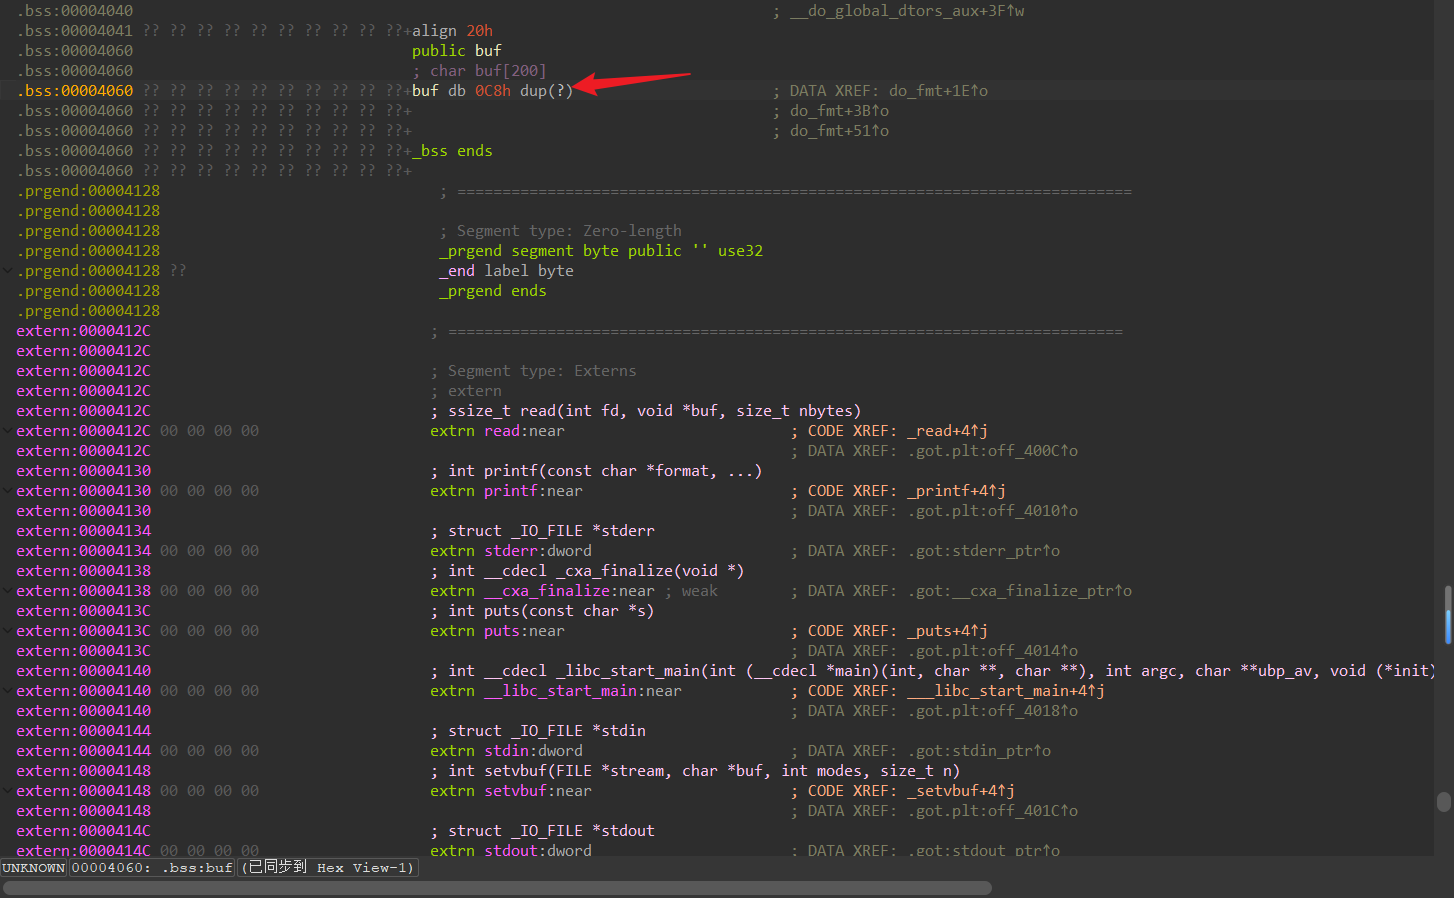Follow the 'do_fmt+3B↑o' cross-reference

839,110
